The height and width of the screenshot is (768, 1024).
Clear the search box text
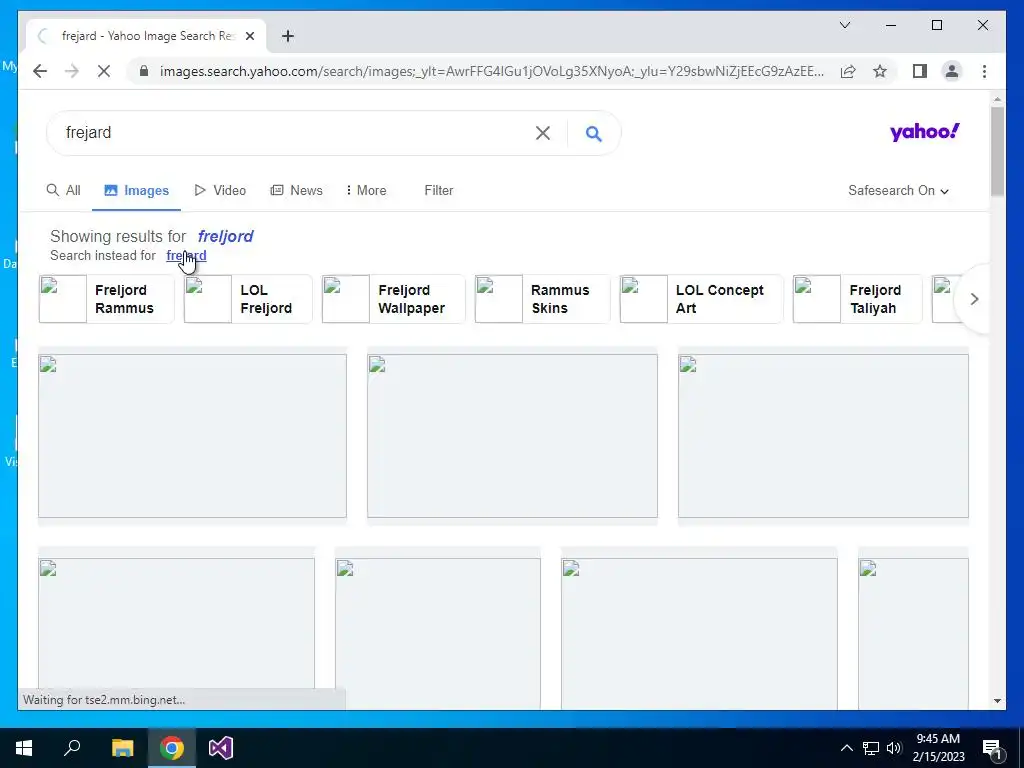543,133
